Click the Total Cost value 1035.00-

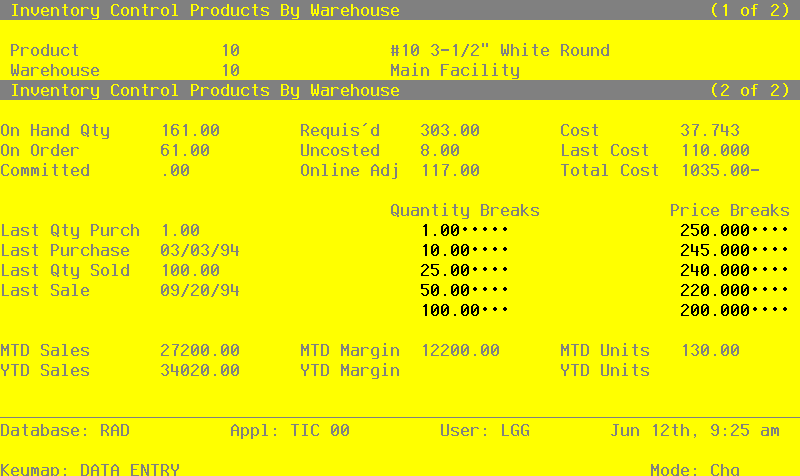(x=720, y=170)
